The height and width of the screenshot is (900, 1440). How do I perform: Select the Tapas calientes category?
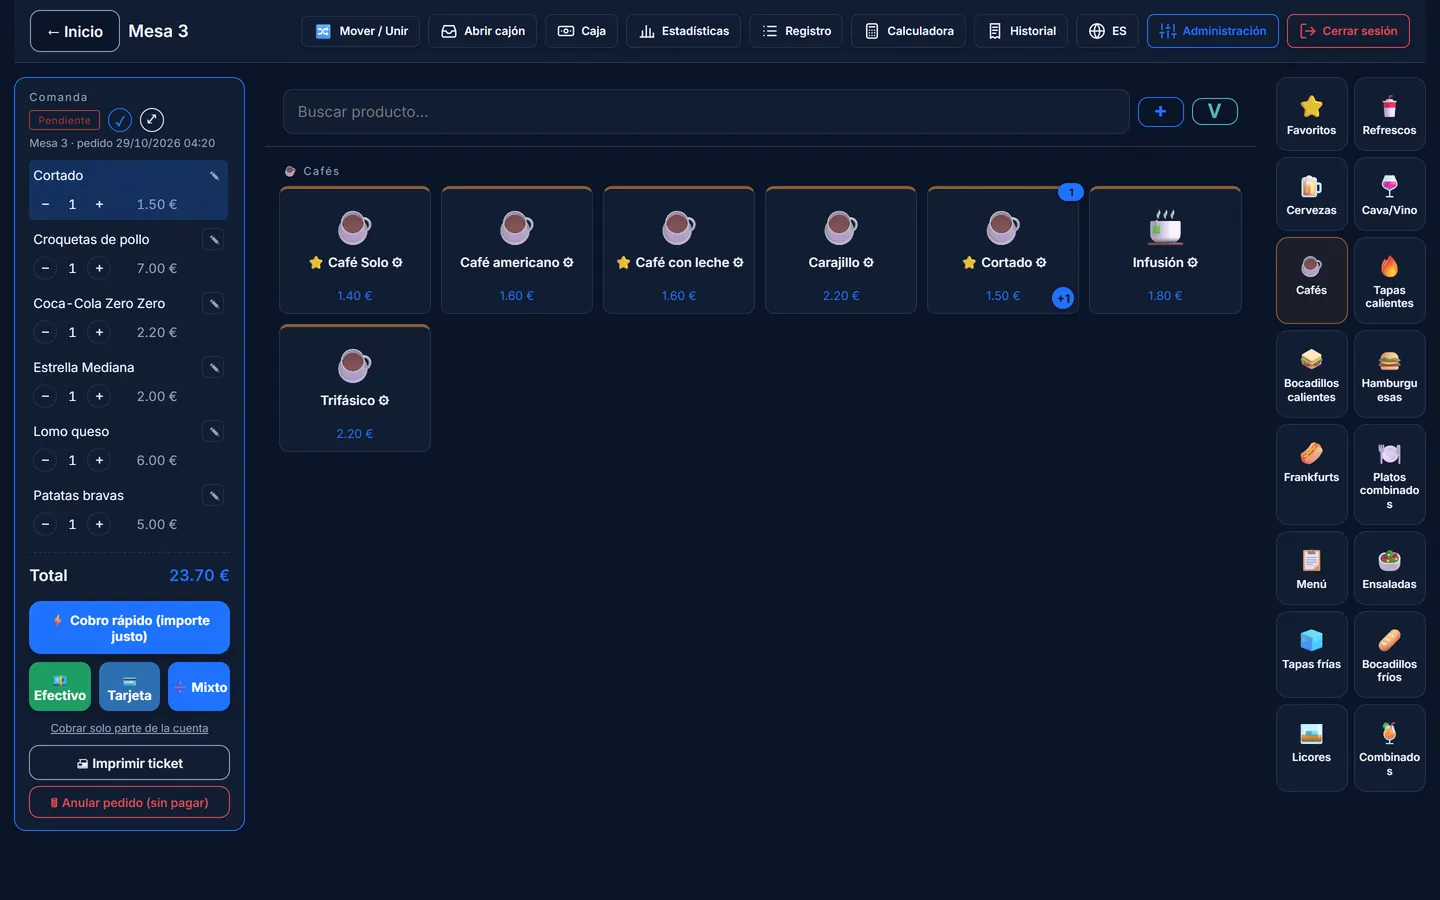(x=1389, y=280)
